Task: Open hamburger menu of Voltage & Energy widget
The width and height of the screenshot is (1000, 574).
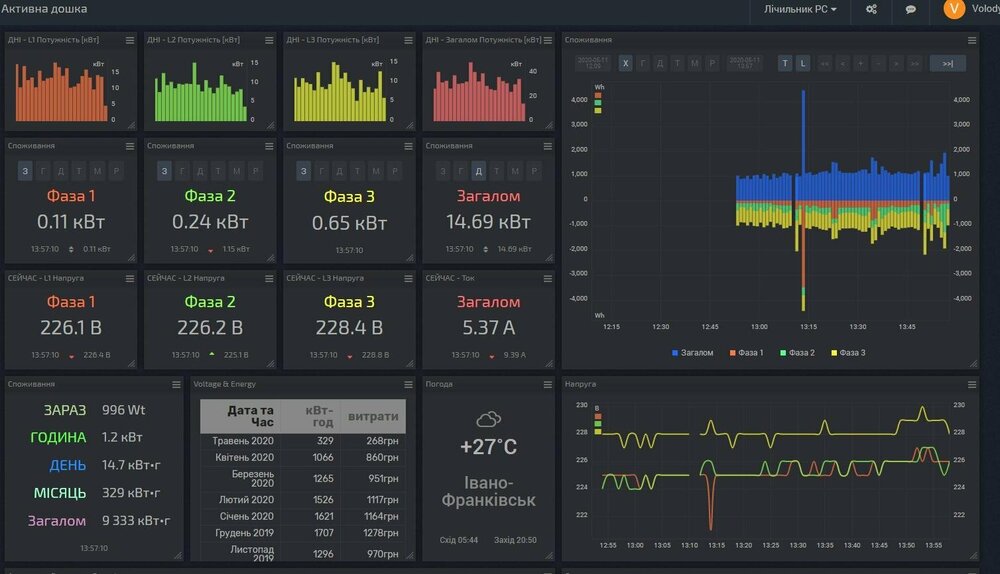Action: (x=408, y=384)
